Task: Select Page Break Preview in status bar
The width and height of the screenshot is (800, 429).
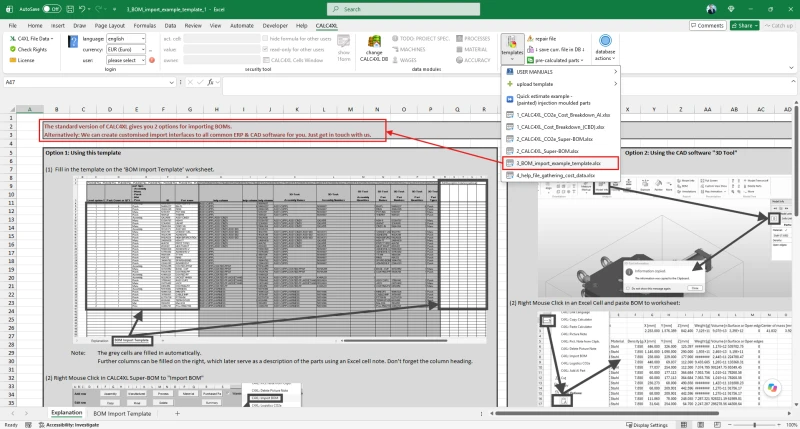Action: click(x=717, y=425)
